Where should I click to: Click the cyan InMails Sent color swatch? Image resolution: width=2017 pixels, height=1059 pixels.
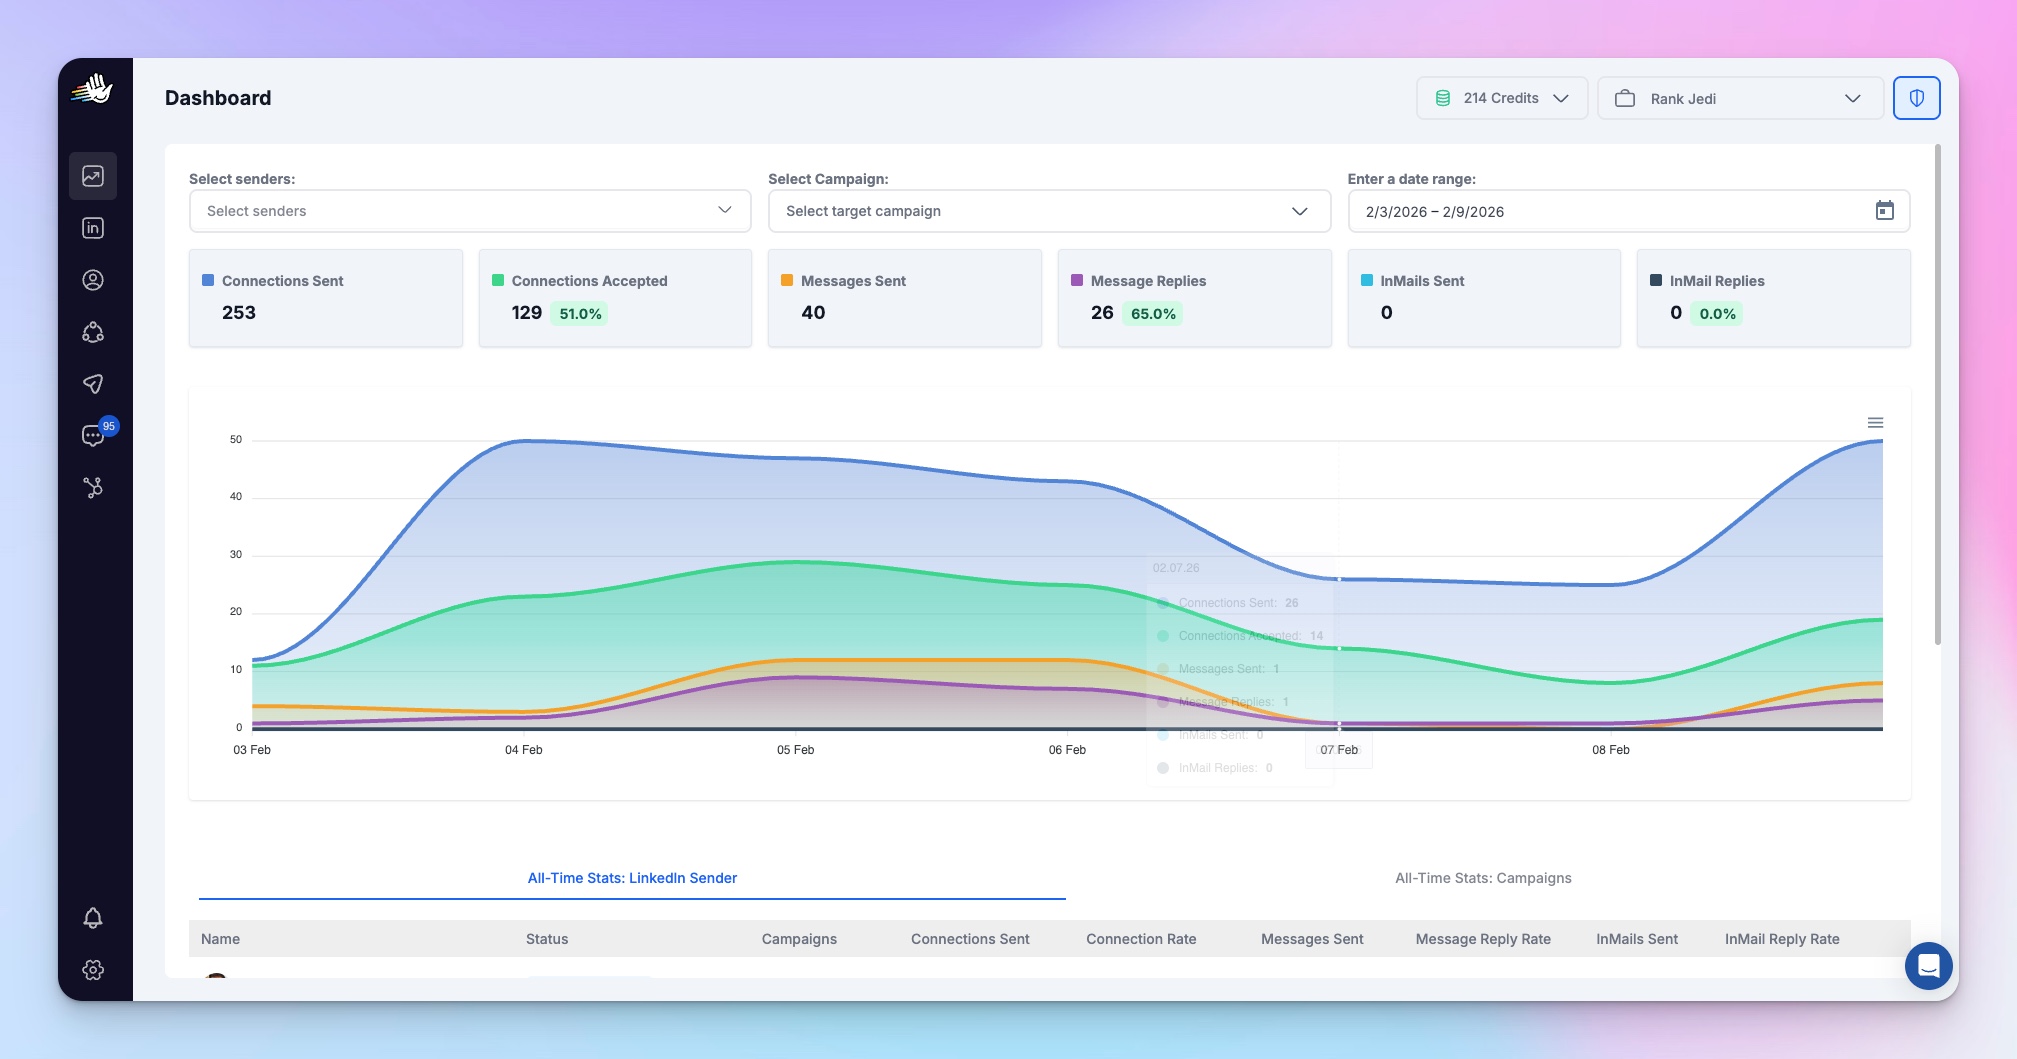point(1367,281)
